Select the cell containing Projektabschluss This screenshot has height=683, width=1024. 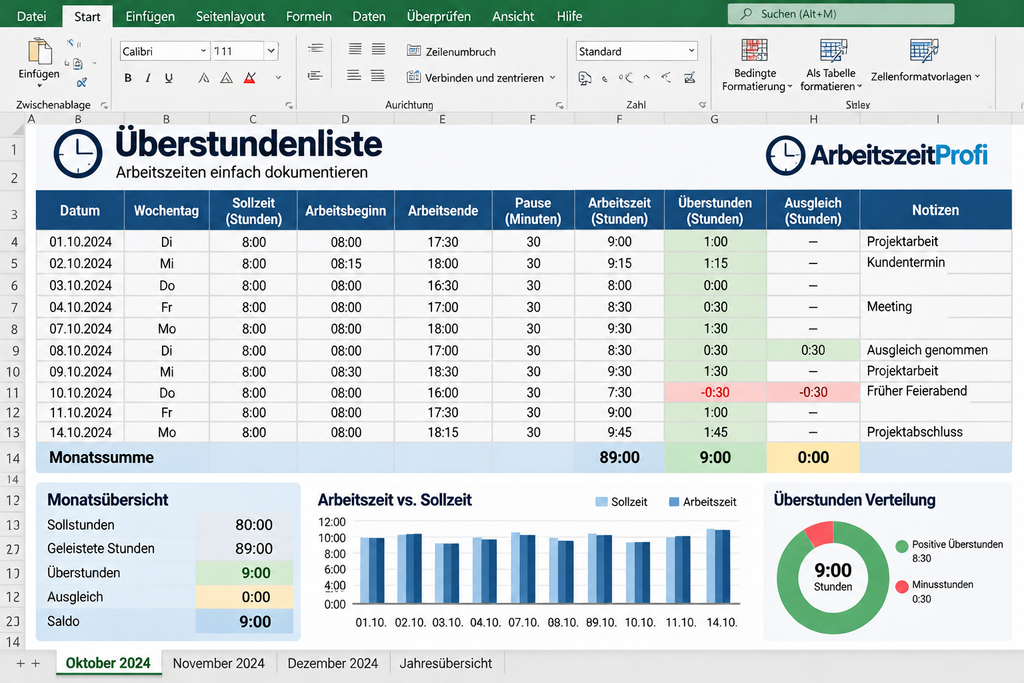click(935, 432)
